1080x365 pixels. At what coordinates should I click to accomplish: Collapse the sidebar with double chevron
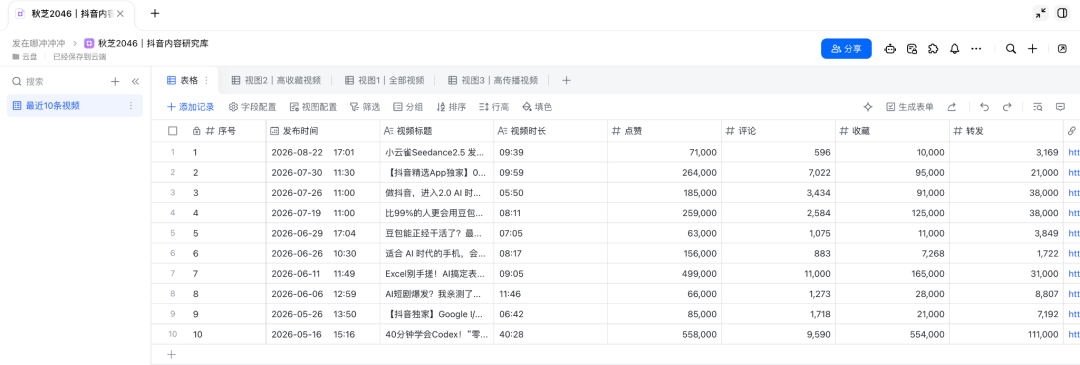(x=135, y=81)
